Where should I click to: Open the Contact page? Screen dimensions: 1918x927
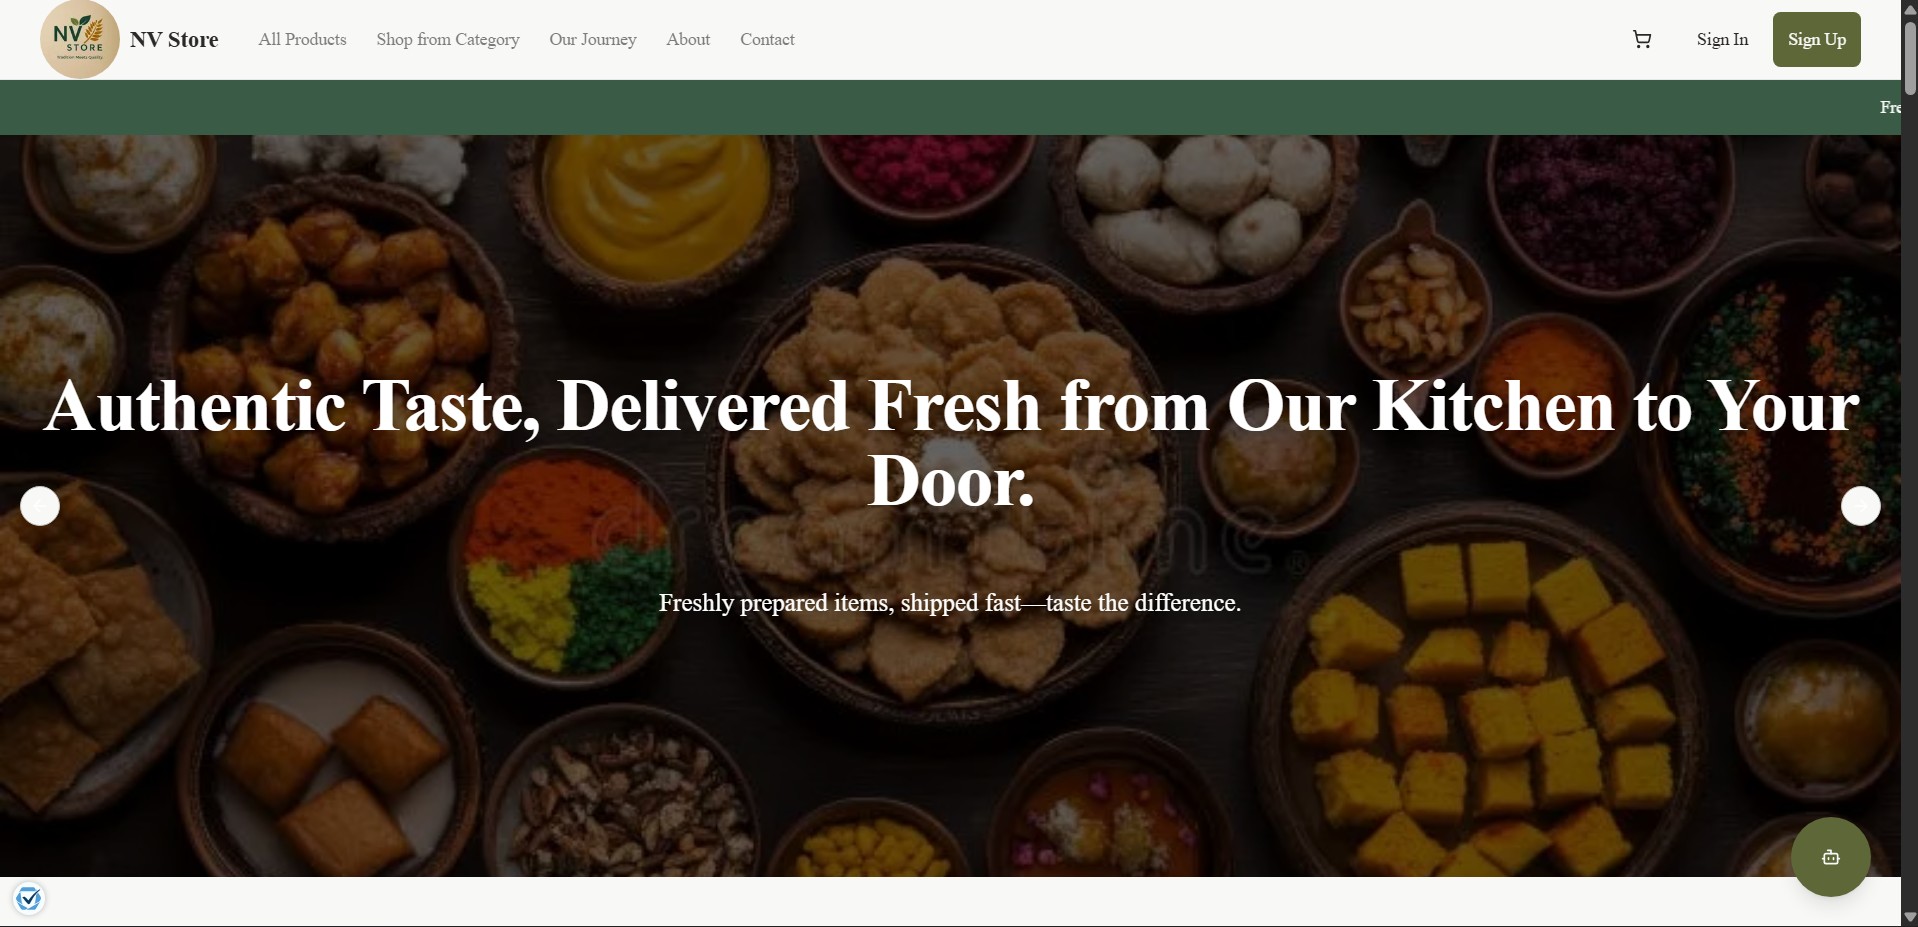[x=767, y=40]
